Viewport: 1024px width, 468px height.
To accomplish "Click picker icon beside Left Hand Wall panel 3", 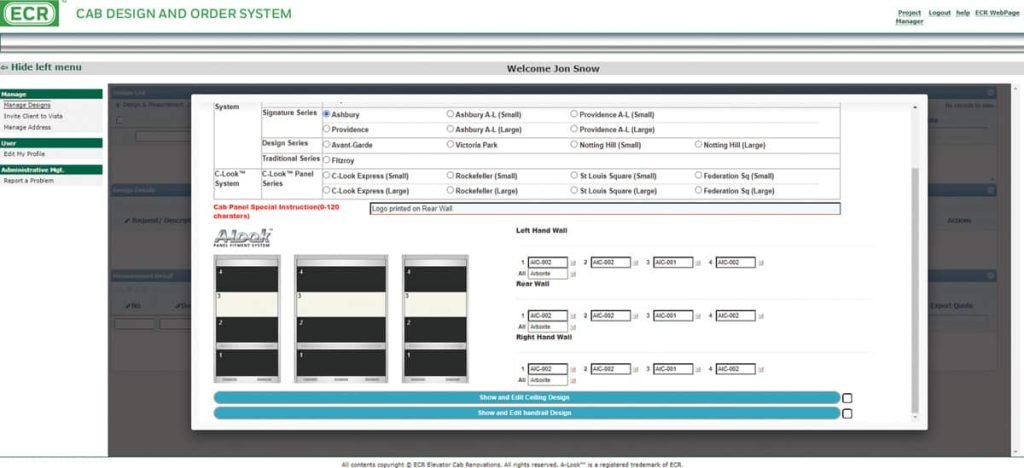I will (699, 263).
